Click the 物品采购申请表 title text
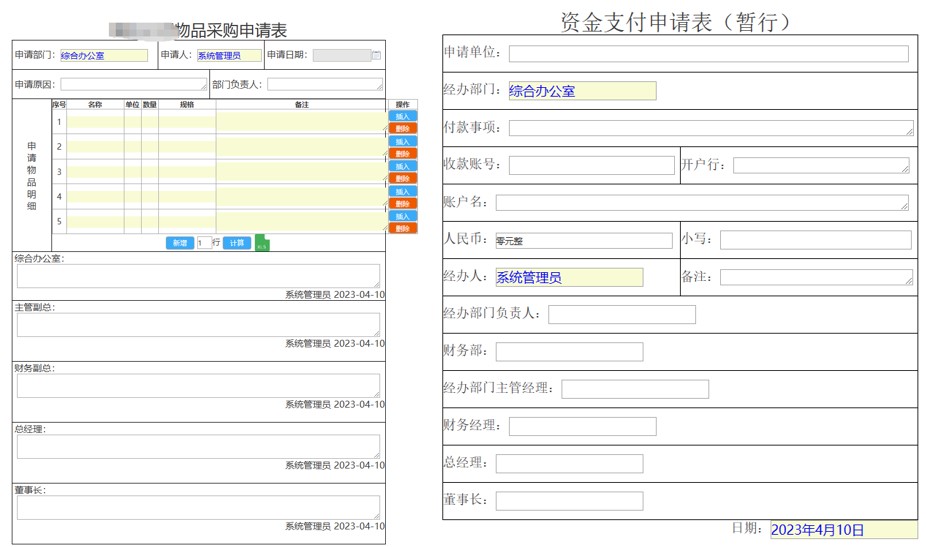The height and width of the screenshot is (547, 926). tap(232, 30)
